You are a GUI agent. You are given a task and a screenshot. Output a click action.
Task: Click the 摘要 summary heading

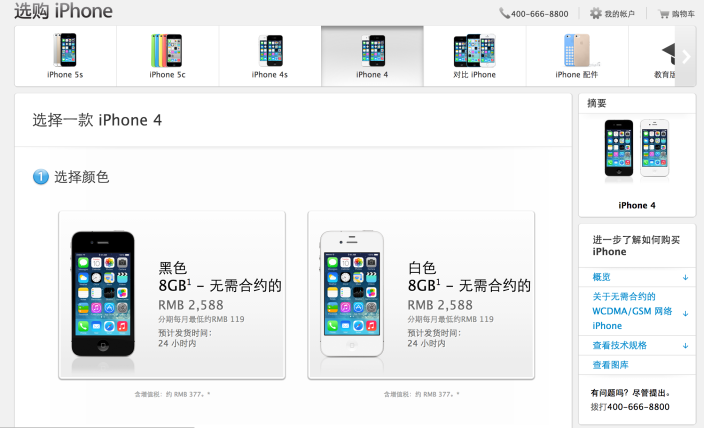(x=597, y=103)
